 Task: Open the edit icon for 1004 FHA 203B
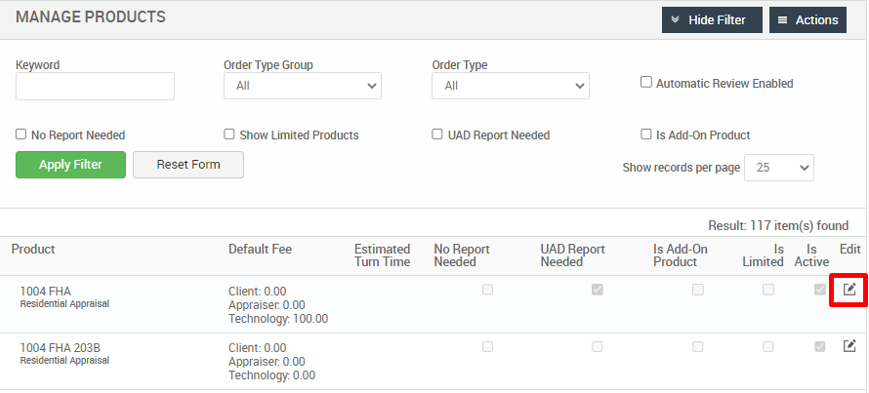coord(850,346)
